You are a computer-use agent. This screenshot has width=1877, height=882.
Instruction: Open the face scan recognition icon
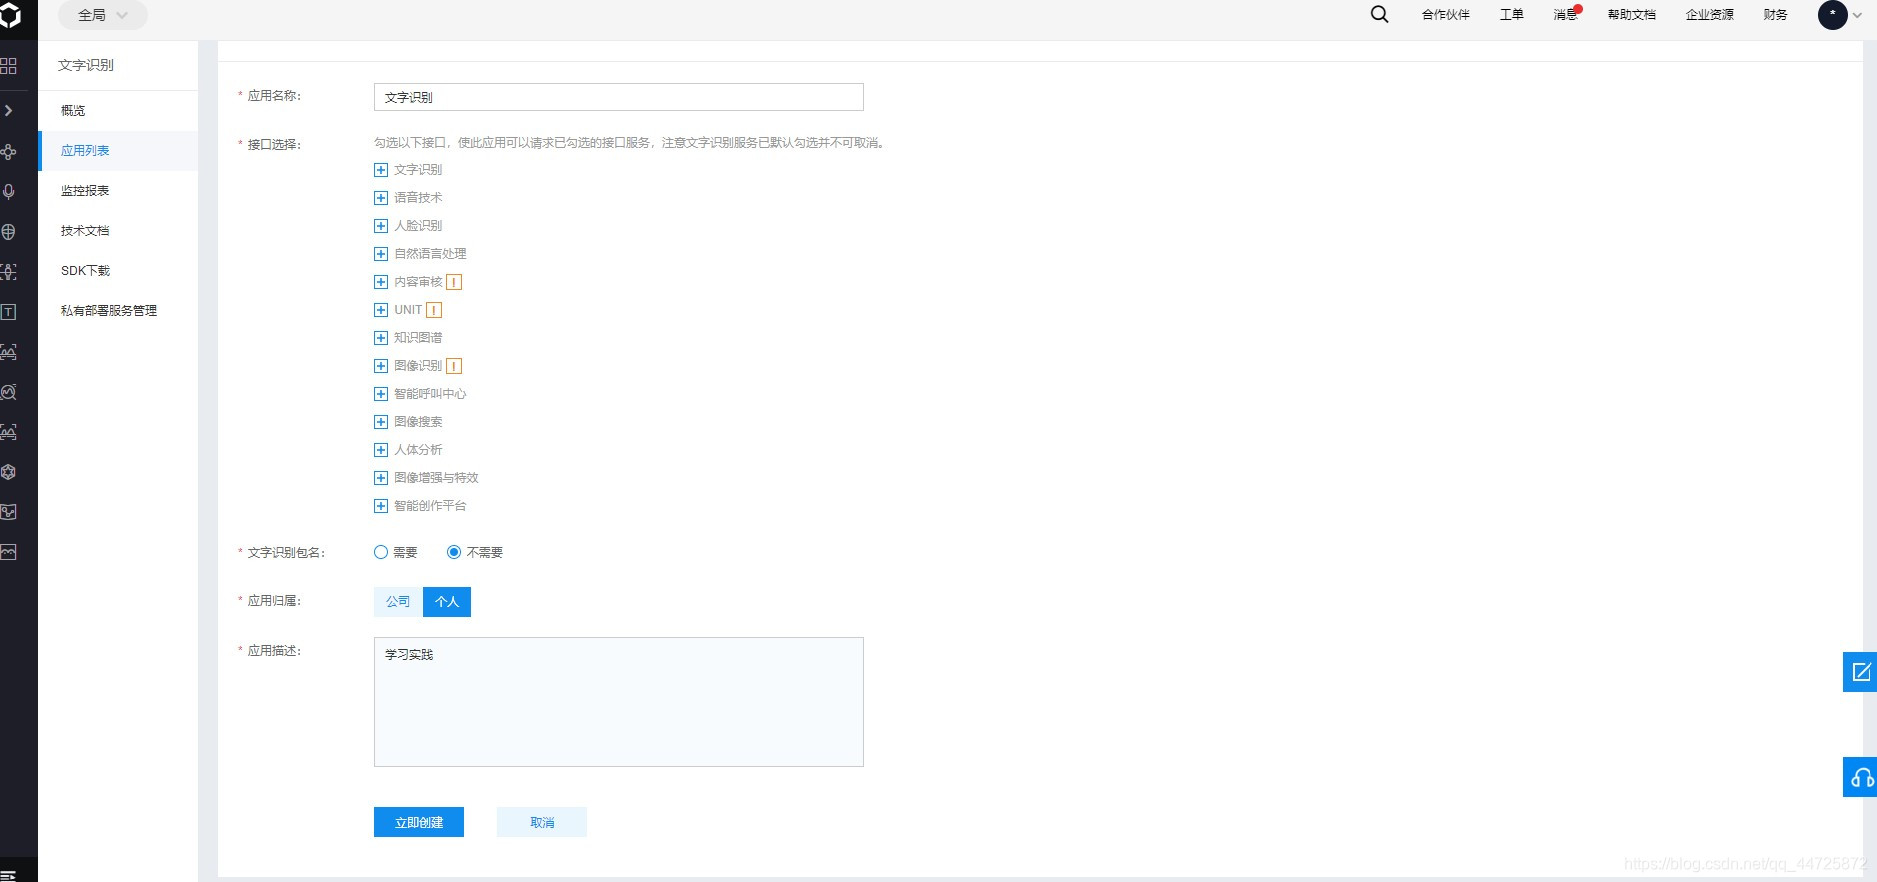pos(8,272)
